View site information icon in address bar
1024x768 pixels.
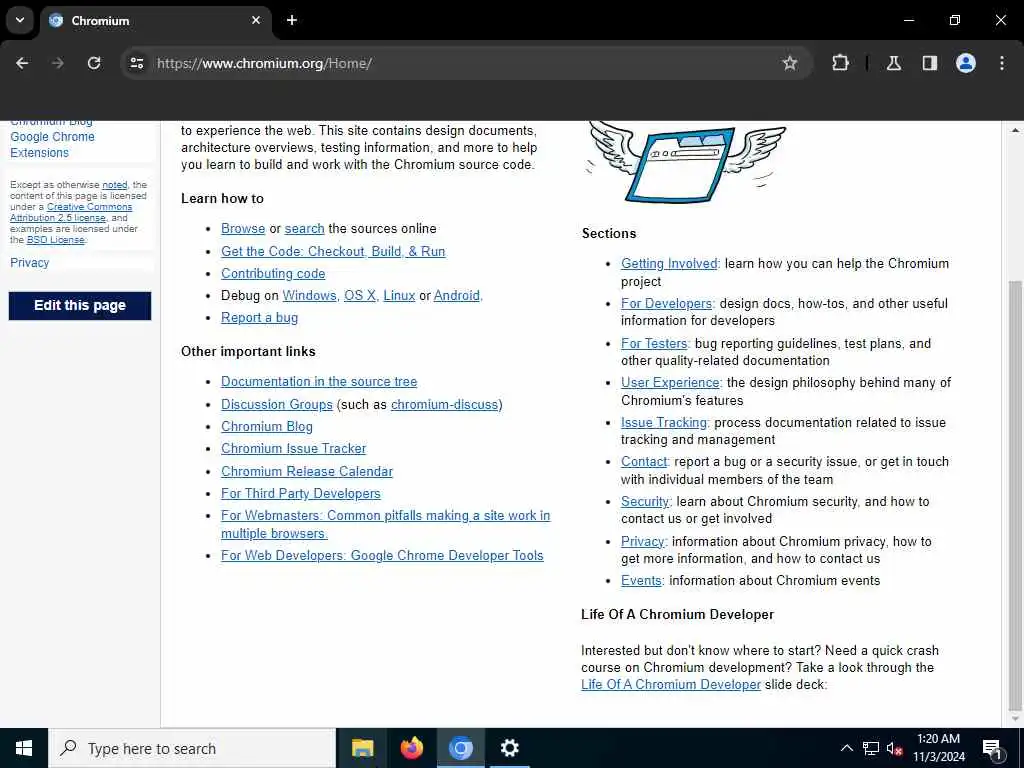[136, 63]
